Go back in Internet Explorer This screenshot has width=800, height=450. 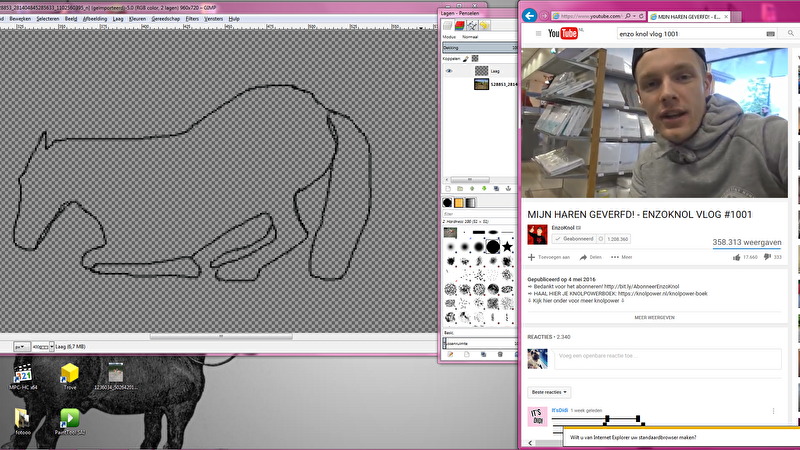click(529, 16)
